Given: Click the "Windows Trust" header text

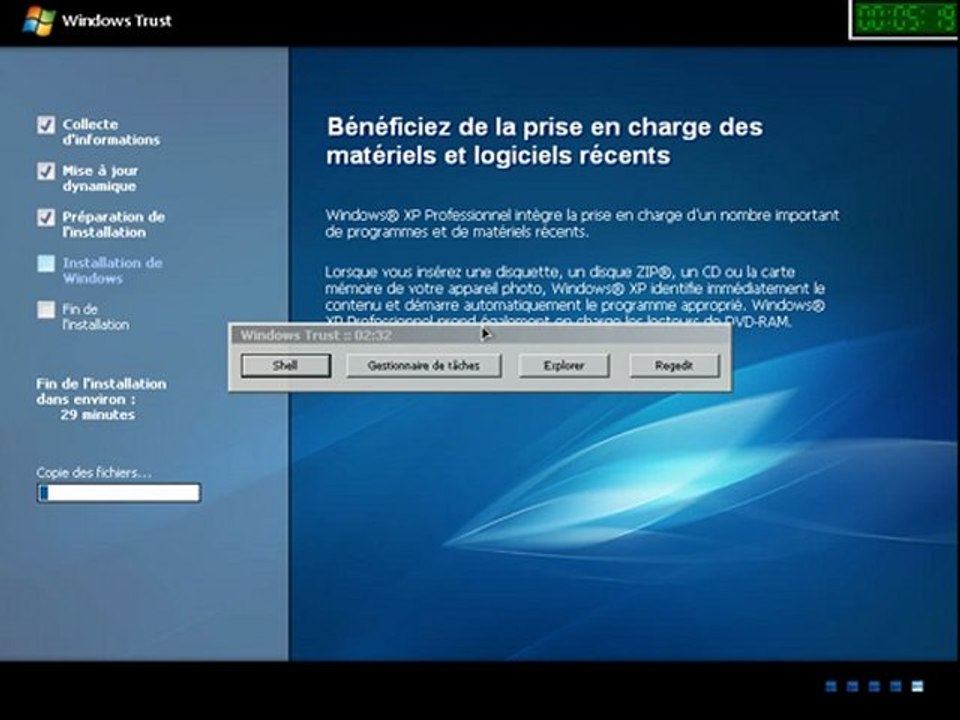Looking at the screenshot, I should (x=117, y=21).
